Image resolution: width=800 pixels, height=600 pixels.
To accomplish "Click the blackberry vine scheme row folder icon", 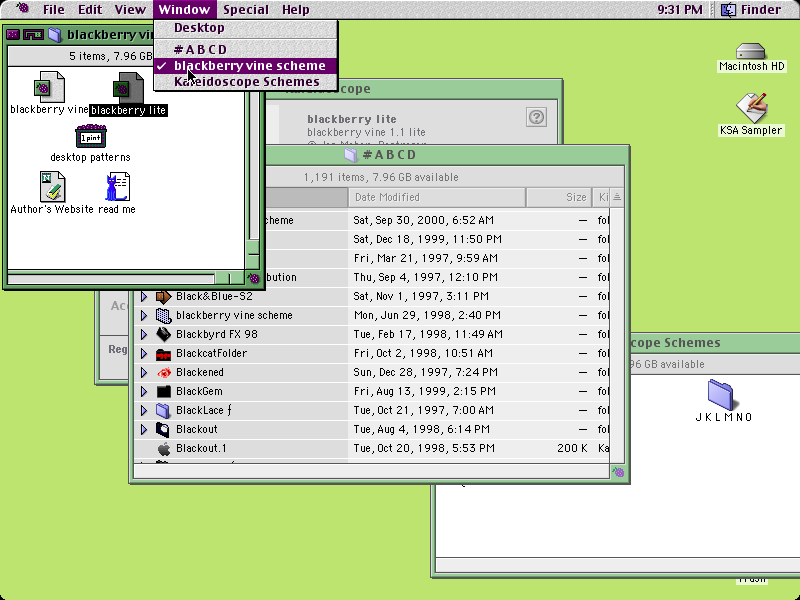I will [163, 316].
